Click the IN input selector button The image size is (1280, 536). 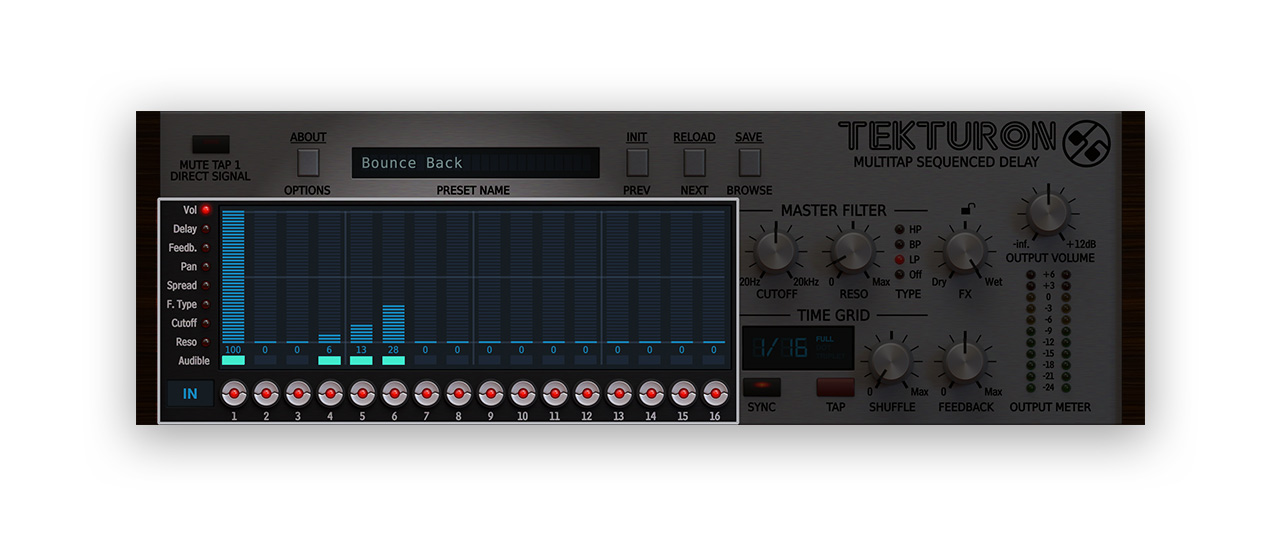pyautogui.click(x=190, y=394)
